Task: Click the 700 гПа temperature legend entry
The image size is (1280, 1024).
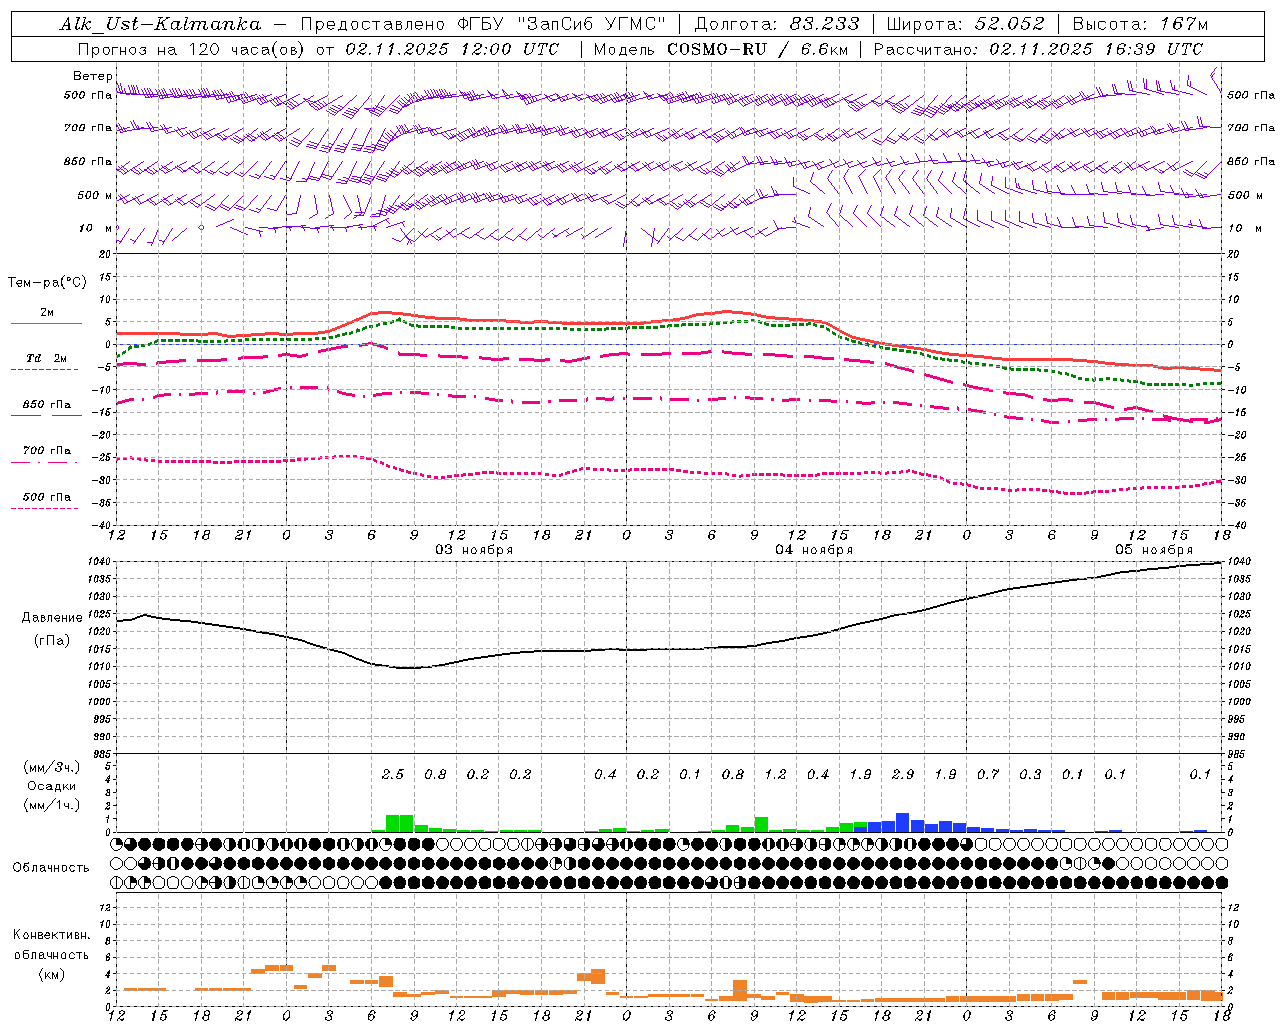Action: (47, 450)
